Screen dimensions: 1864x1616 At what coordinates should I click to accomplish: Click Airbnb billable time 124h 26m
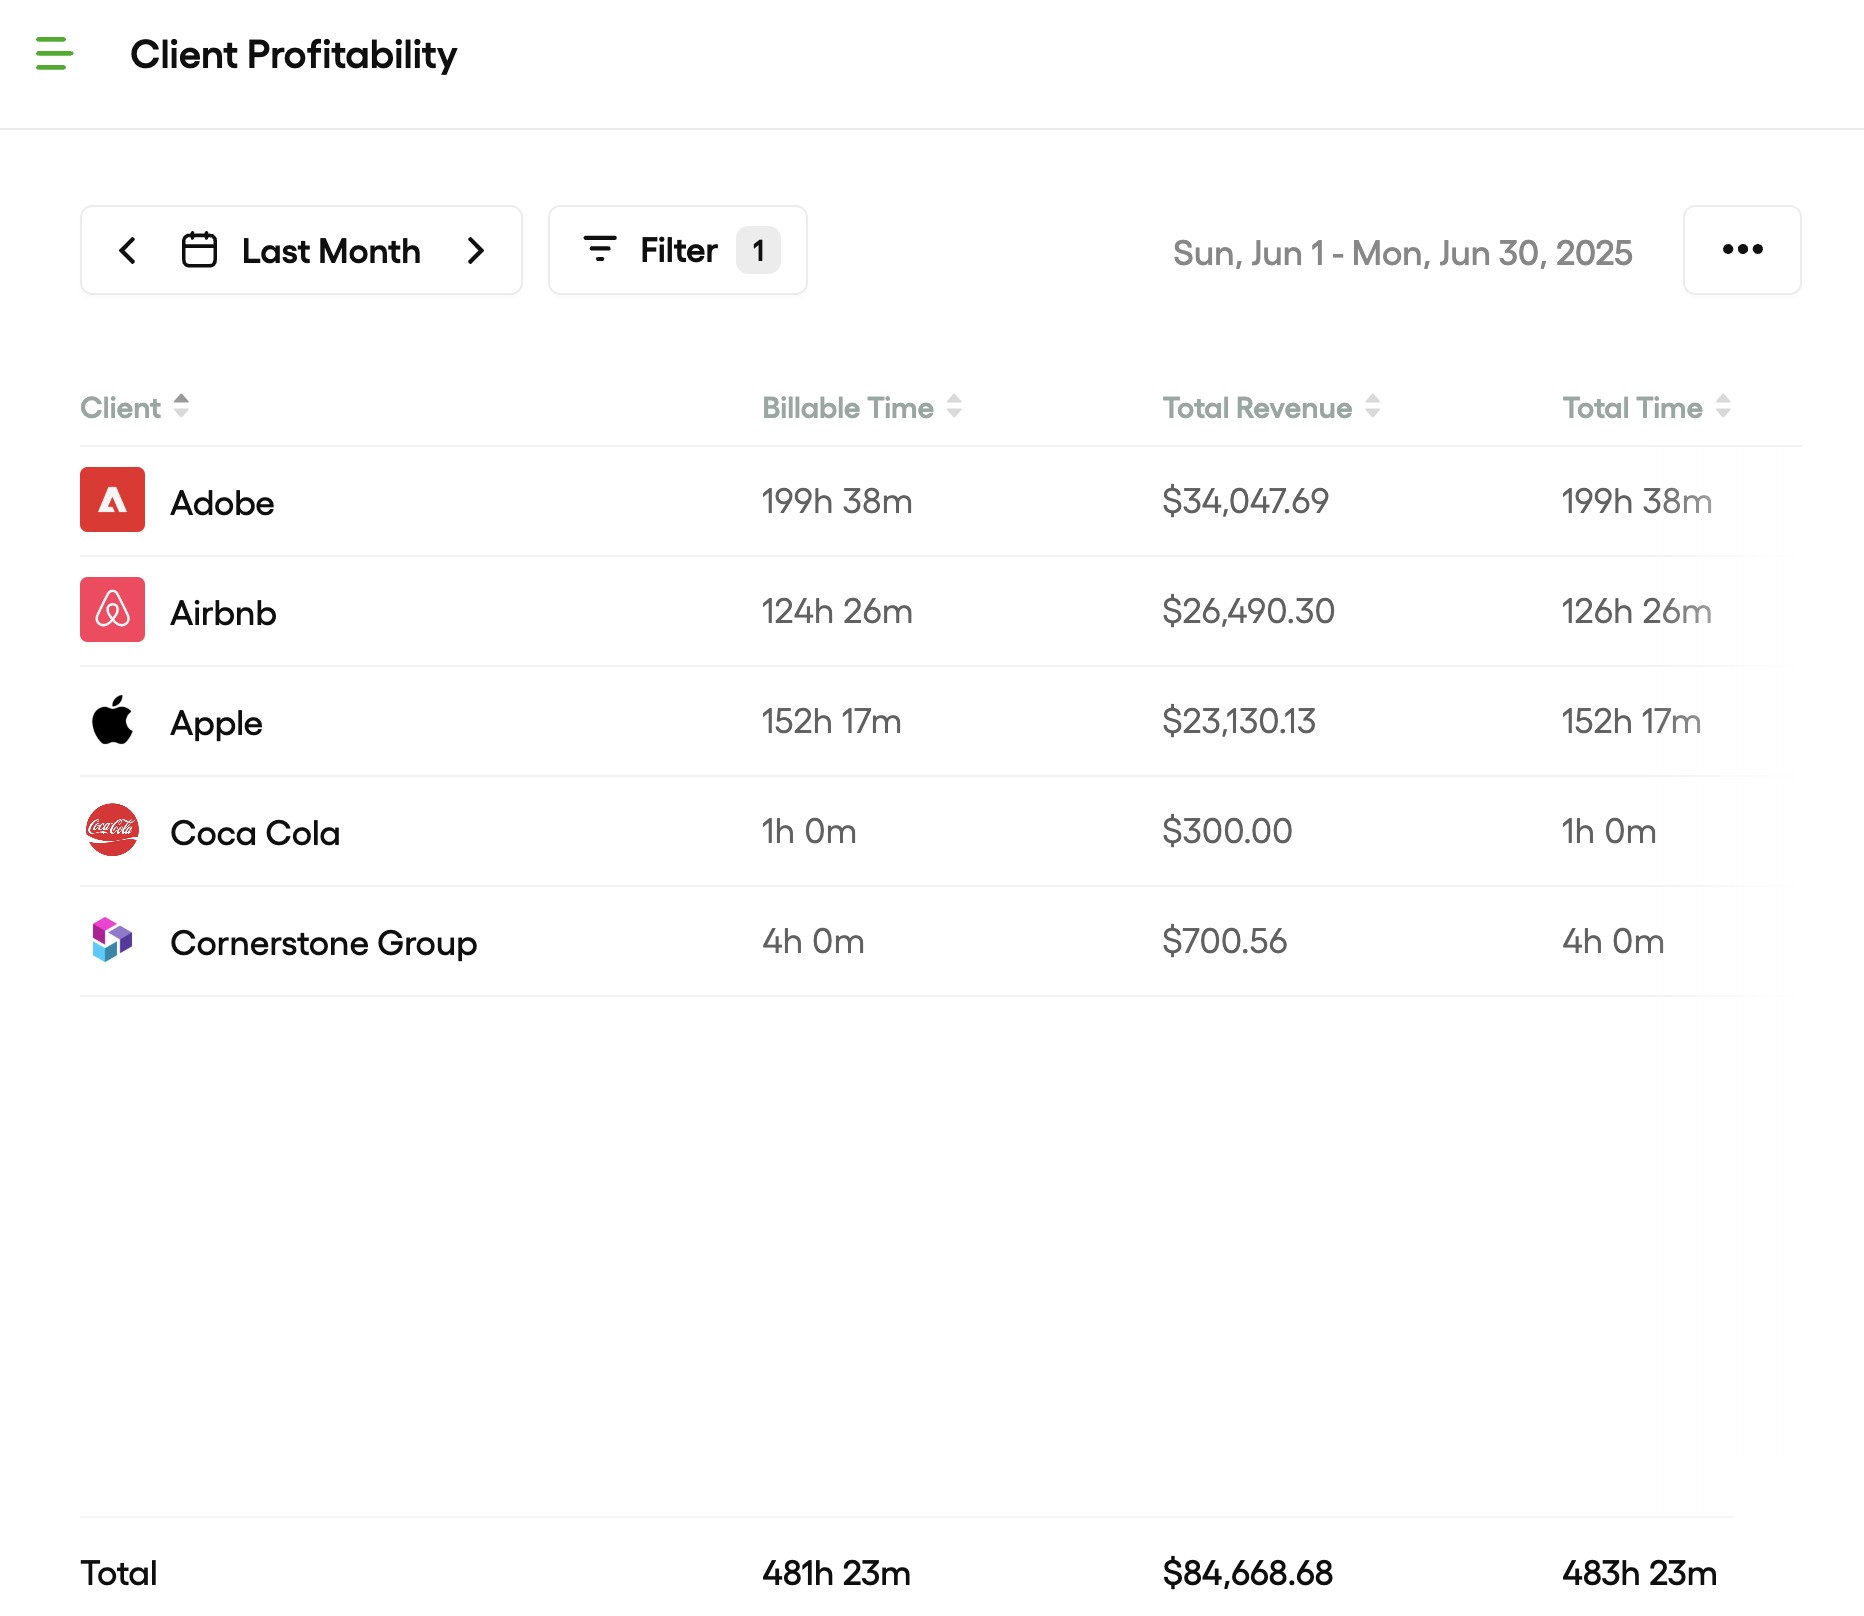(837, 611)
